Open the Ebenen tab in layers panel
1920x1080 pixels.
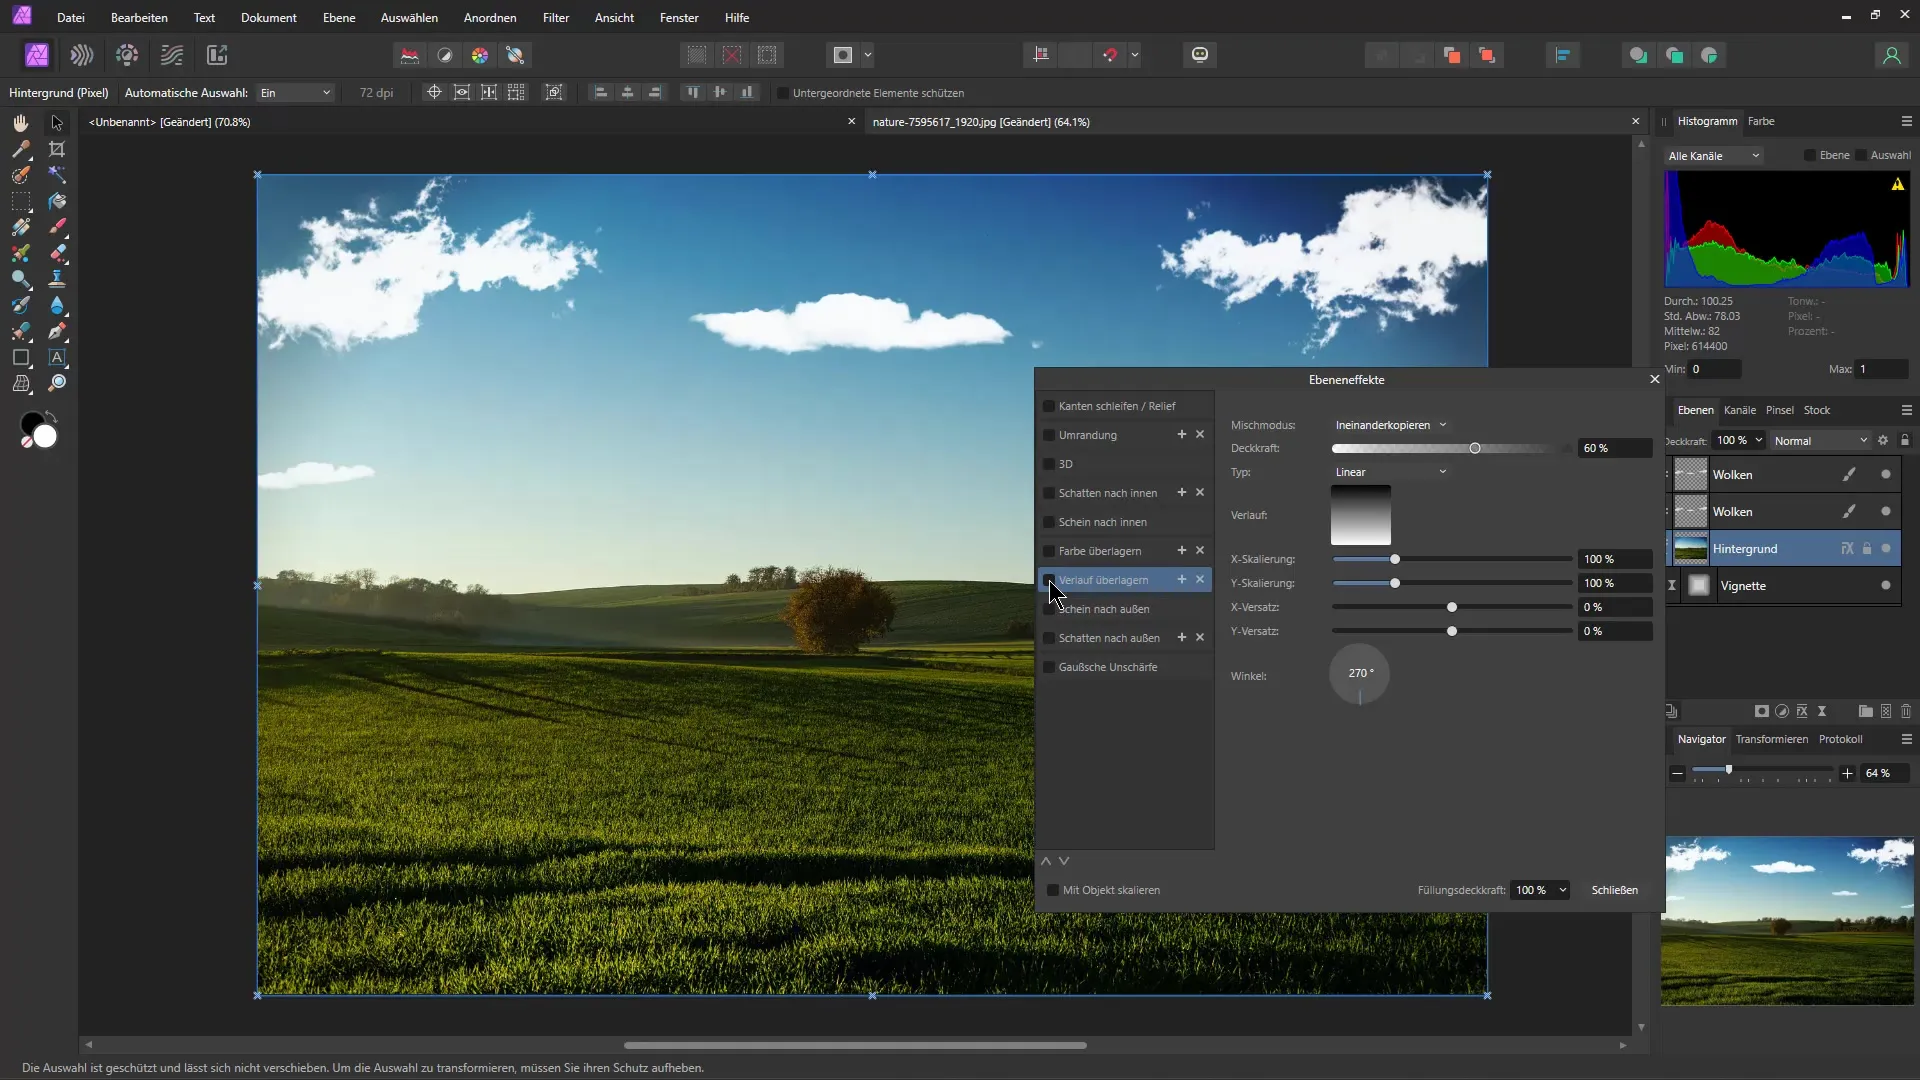click(1695, 409)
